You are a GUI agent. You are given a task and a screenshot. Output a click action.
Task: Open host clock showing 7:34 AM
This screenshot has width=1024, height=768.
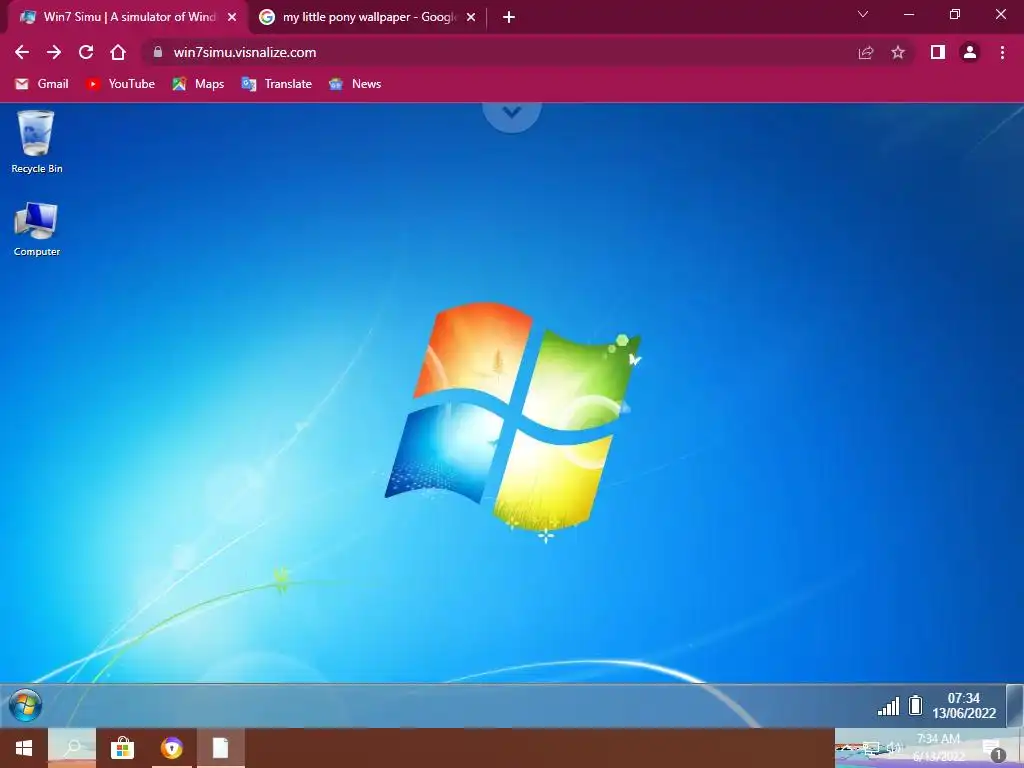click(x=938, y=748)
